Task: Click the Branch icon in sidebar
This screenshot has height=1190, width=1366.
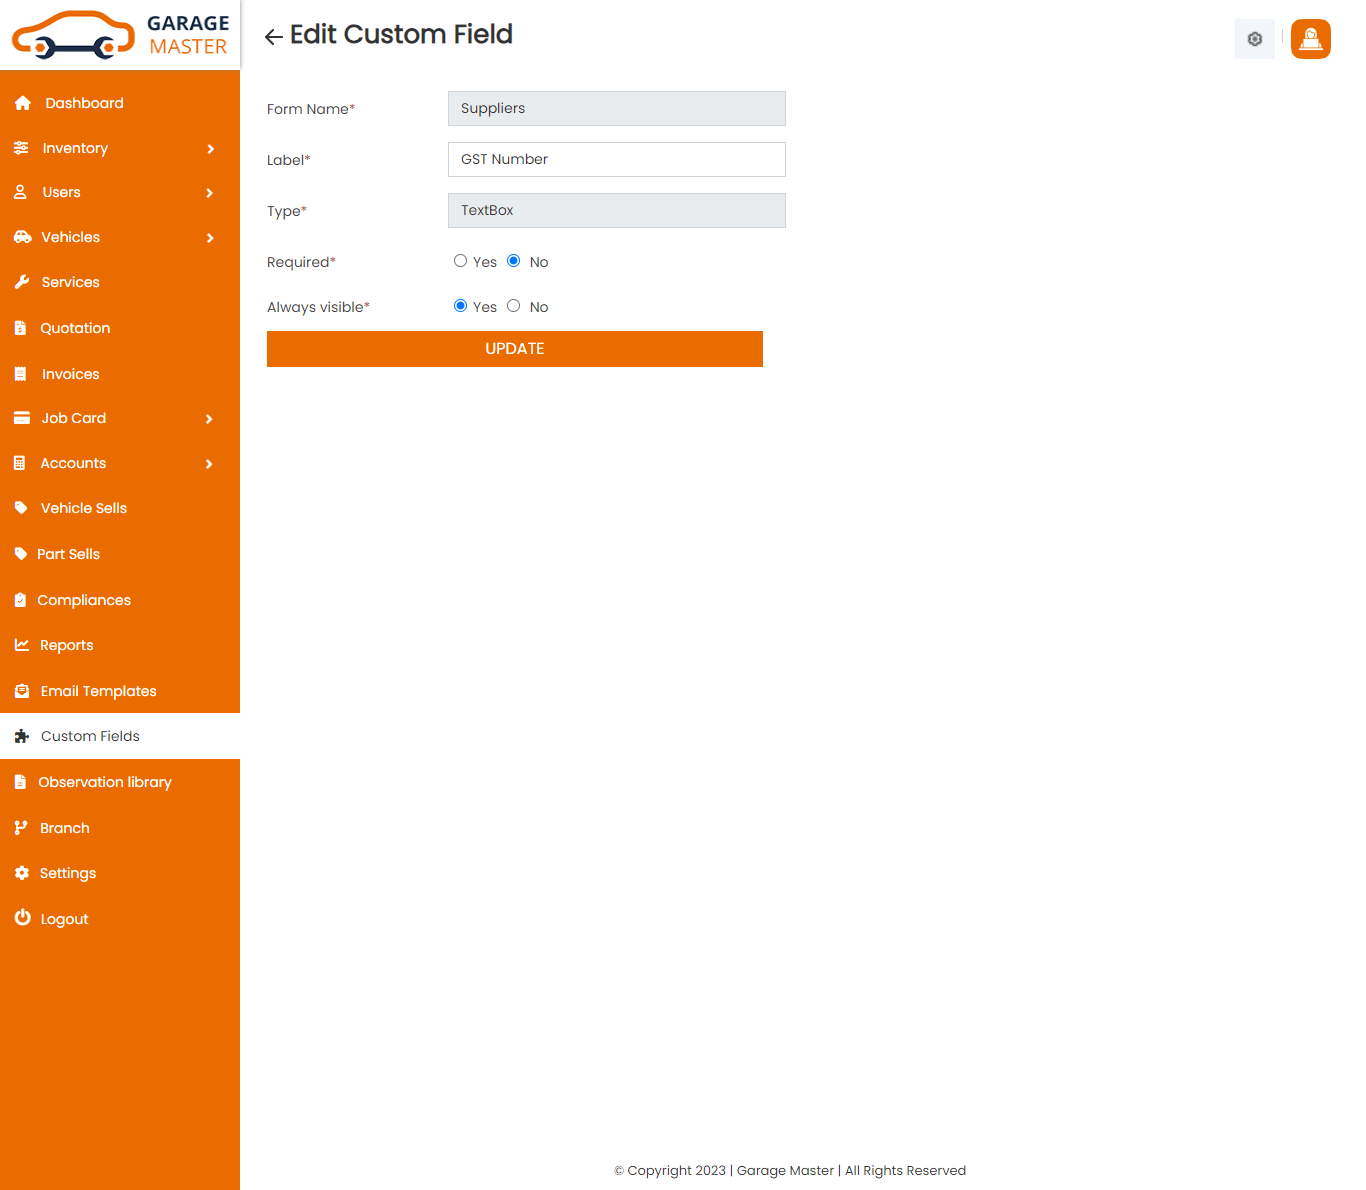Action: [x=21, y=828]
